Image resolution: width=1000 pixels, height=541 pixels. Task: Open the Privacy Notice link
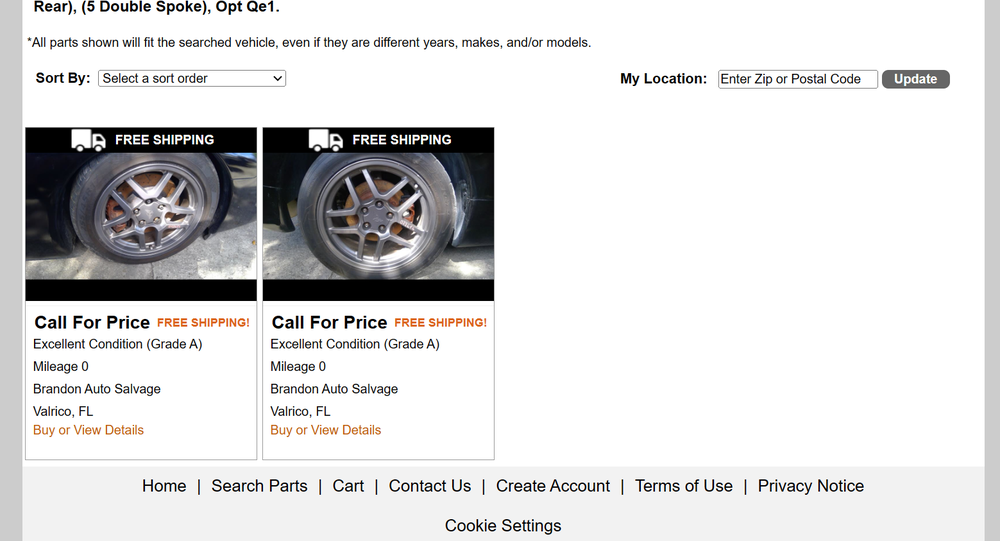810,486
